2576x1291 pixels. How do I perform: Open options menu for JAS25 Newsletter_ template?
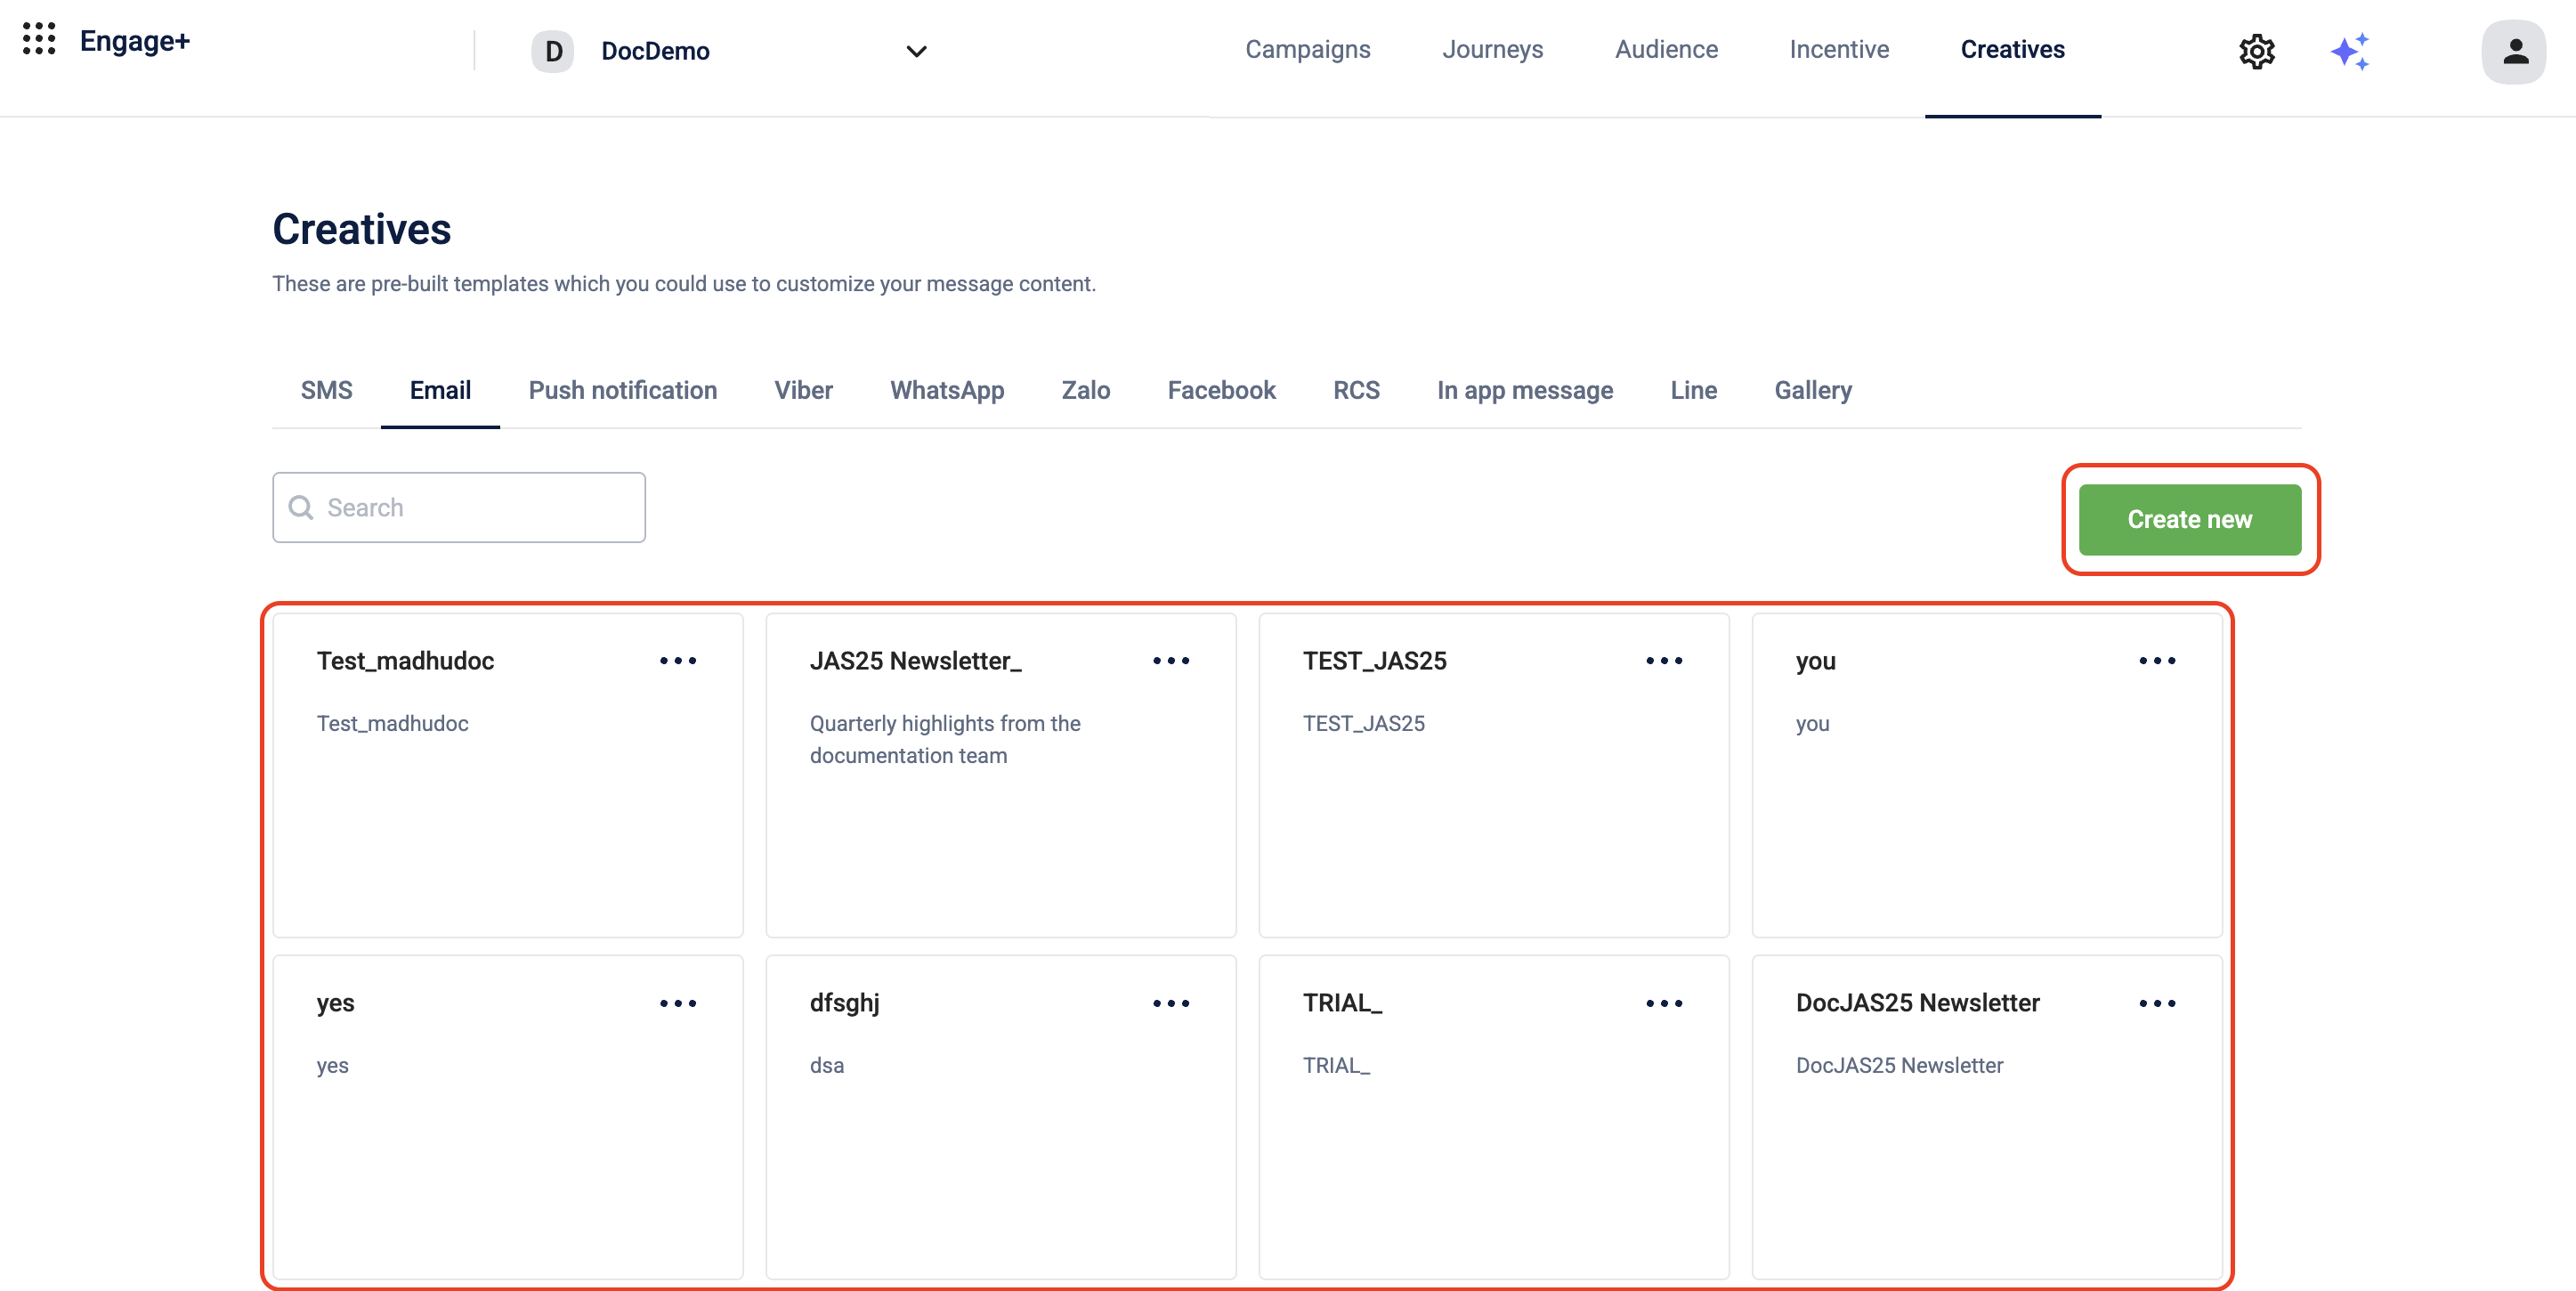tap(1170, 661)
